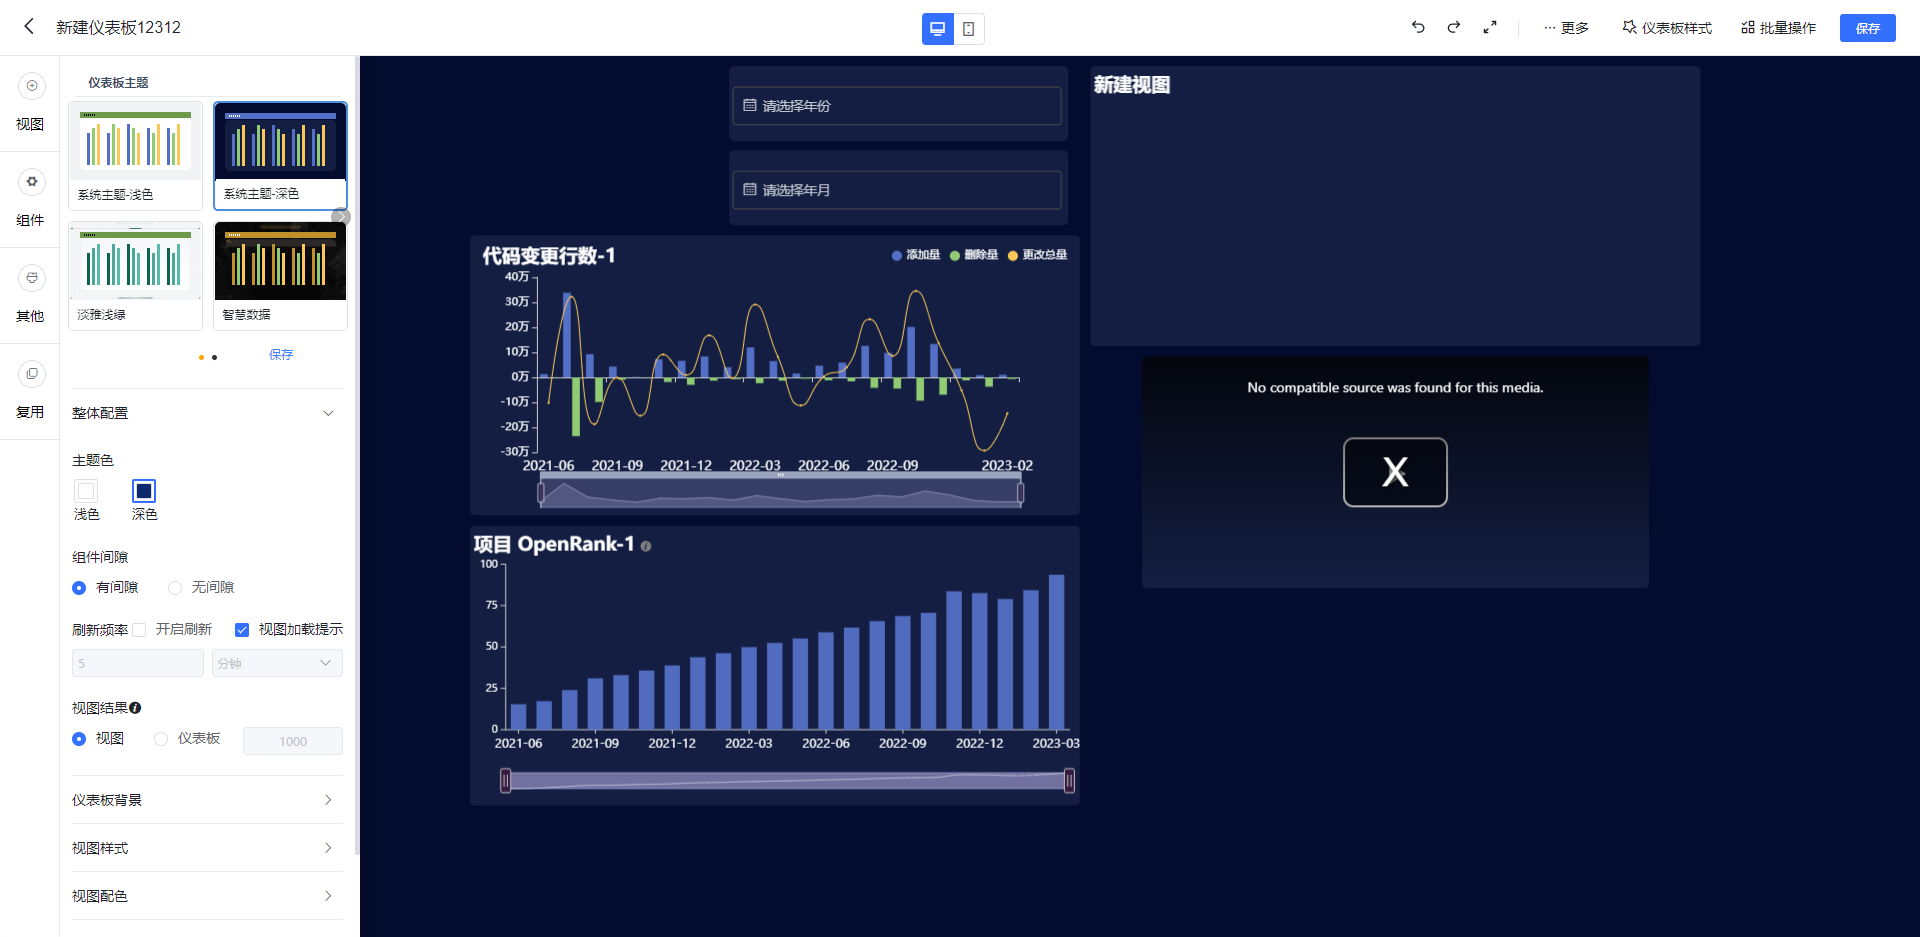Image resolution: width=1920 pixels, height=937 pixels.
Task: Dismiss media error with X button
Action: (x=1395, y=472)
